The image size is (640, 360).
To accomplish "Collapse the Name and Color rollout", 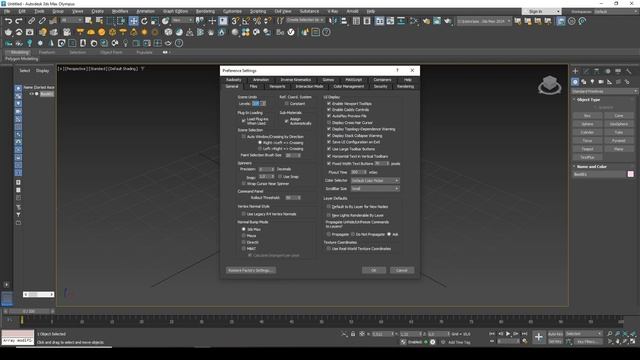I will (591, 167).
